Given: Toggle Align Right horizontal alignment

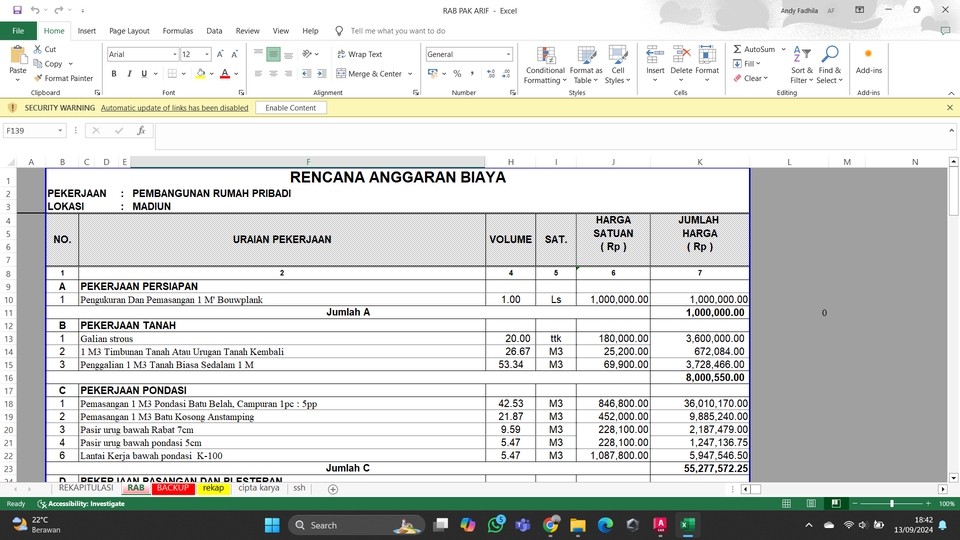Looking at the screenshot, I should (288, 73).
